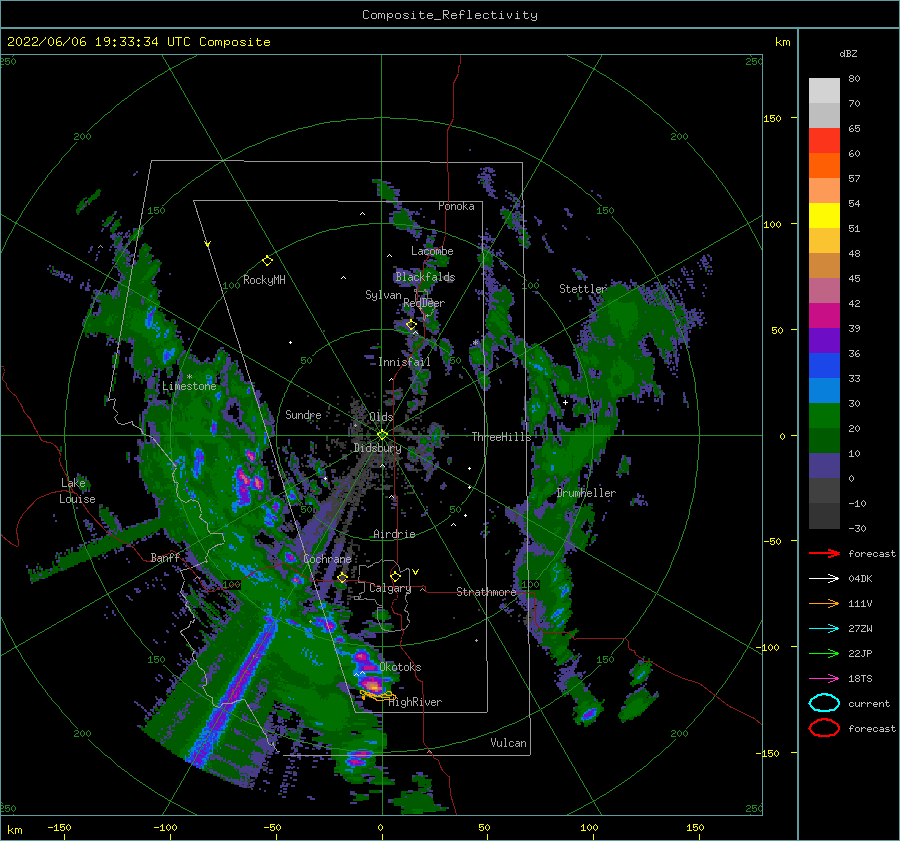Select the orange swatch between 60 and 57

click(x=824, y=166)
